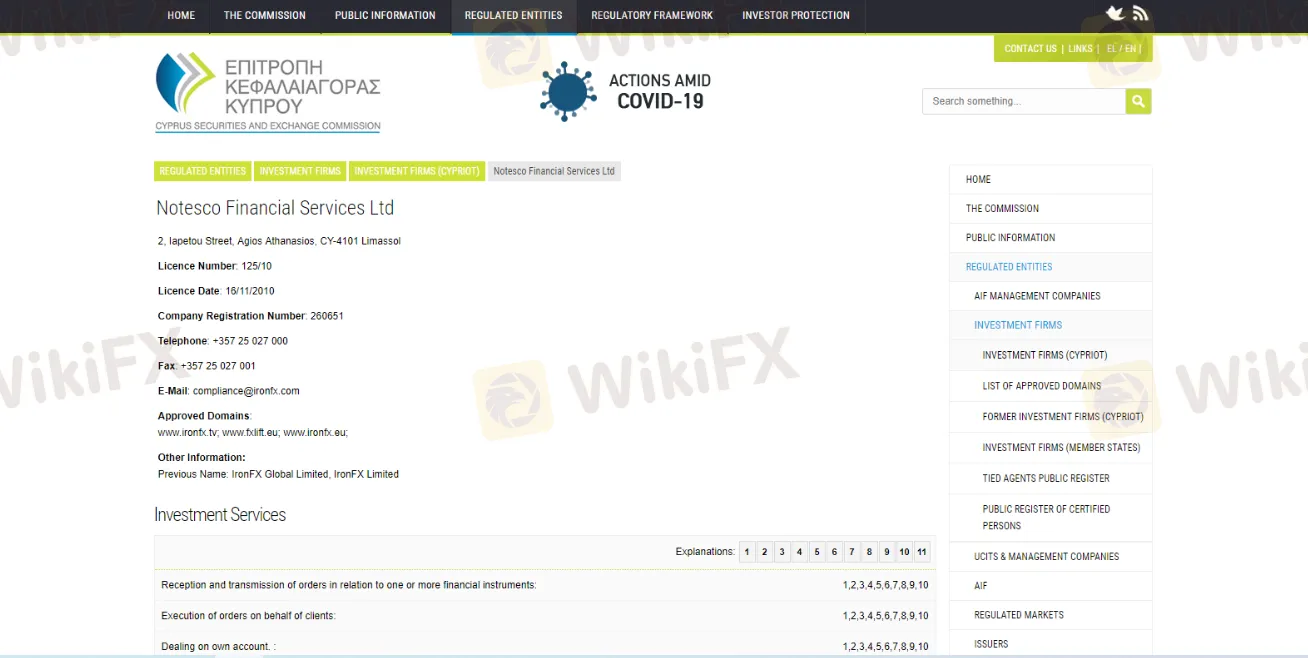This screenshot has width=1308, height=658.
Task: Click approved domains www.ironfx.tv line
Action: click(253, 433)
